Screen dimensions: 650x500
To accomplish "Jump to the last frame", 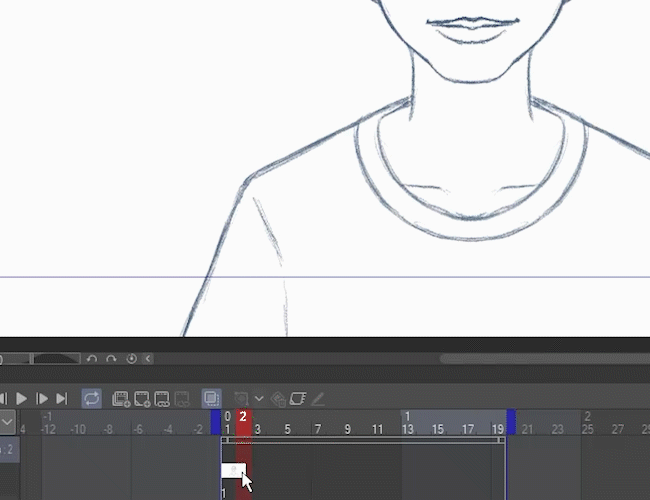I will tap(62, 399).
